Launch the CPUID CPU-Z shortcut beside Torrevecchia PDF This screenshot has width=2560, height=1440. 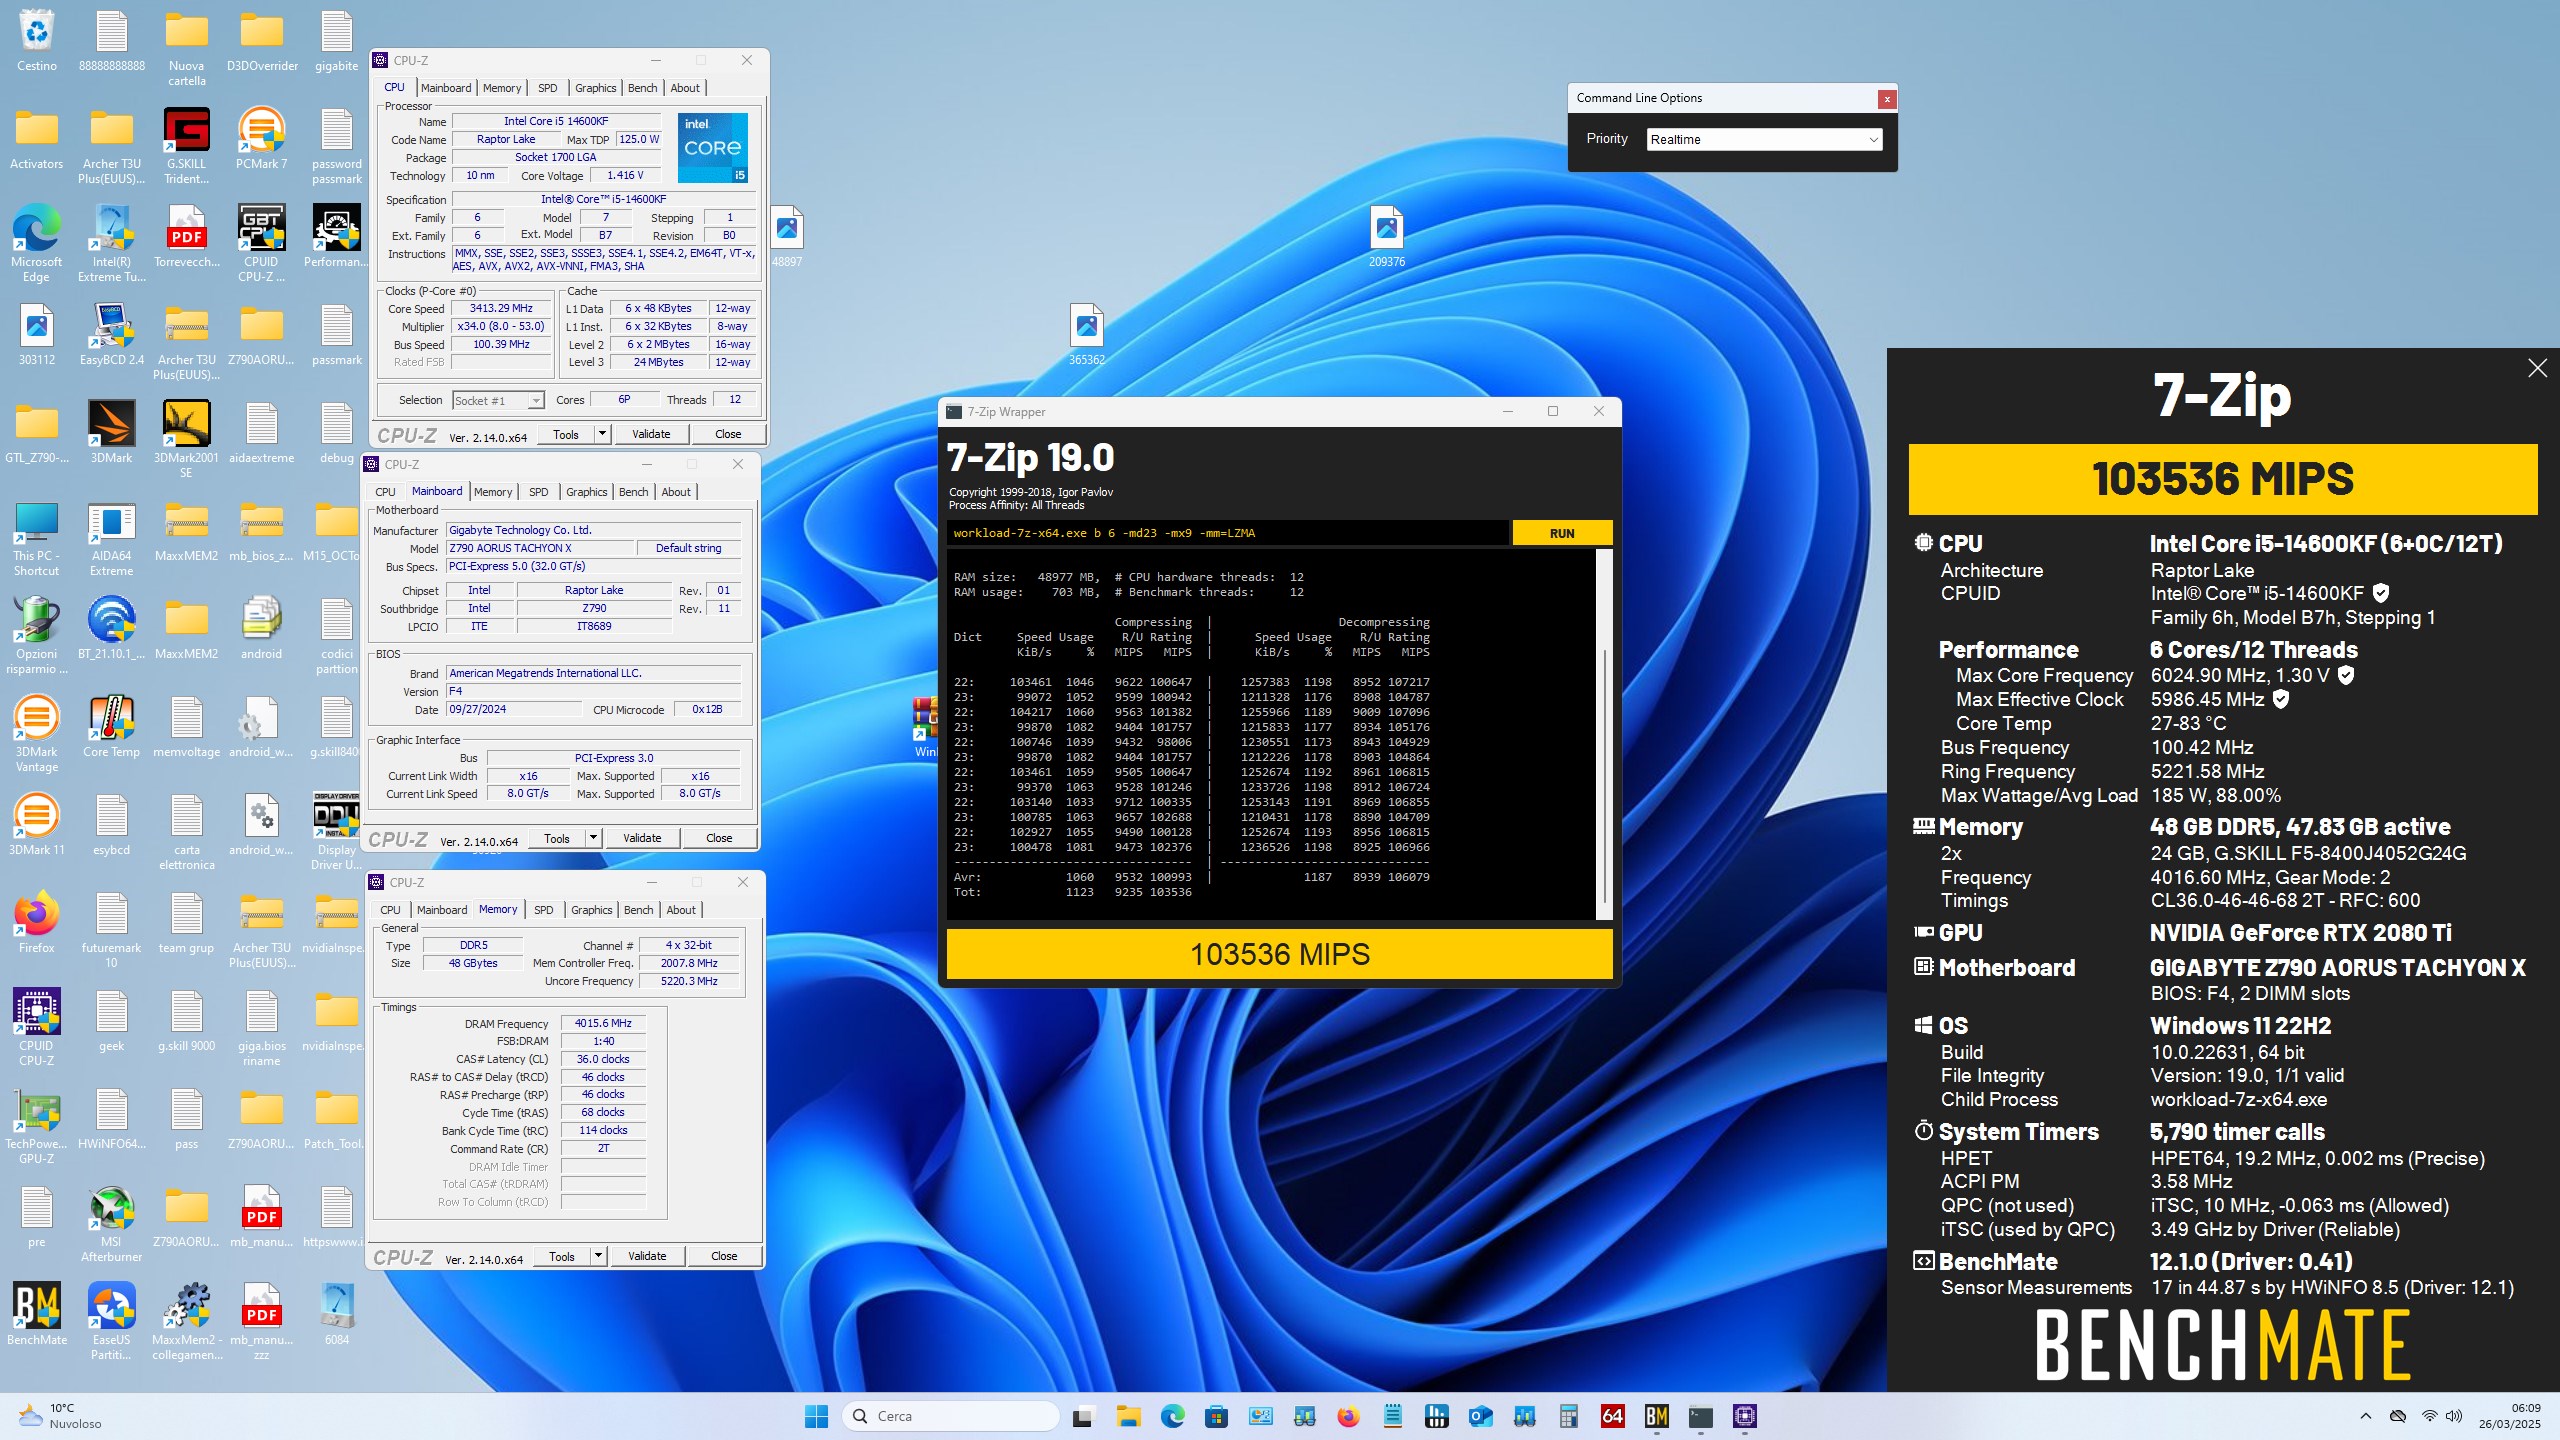click(x=261, y=243)
